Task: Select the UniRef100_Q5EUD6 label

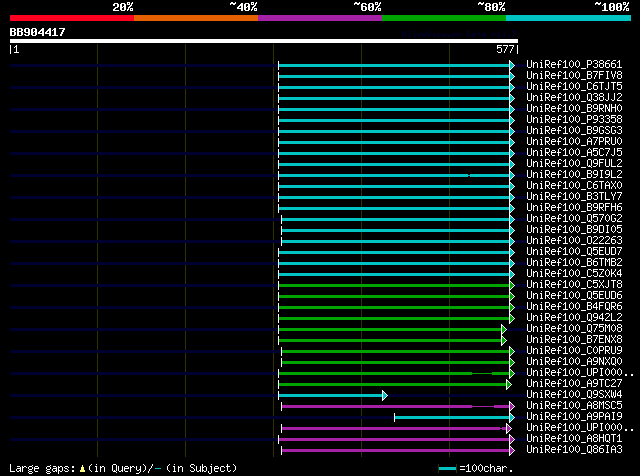Action: coord(574,296)
